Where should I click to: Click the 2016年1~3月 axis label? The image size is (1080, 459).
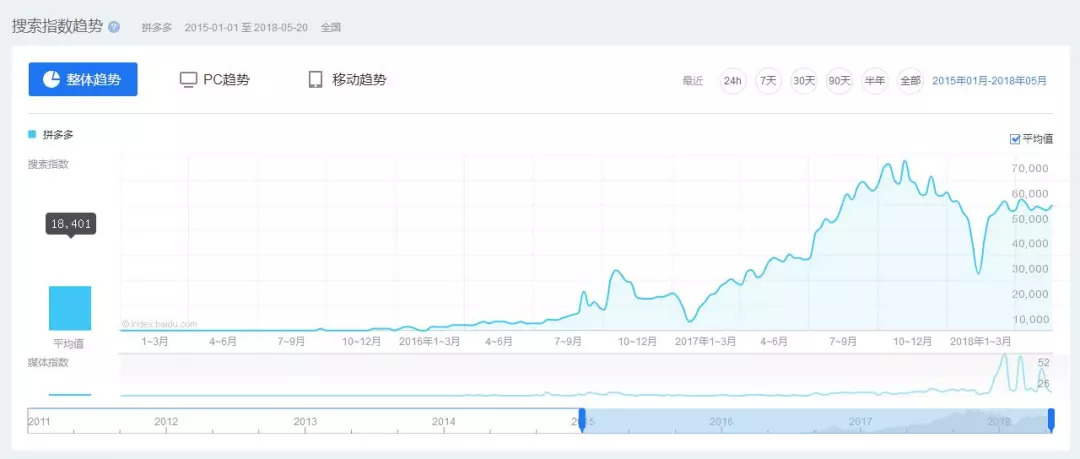click(430, 341)
